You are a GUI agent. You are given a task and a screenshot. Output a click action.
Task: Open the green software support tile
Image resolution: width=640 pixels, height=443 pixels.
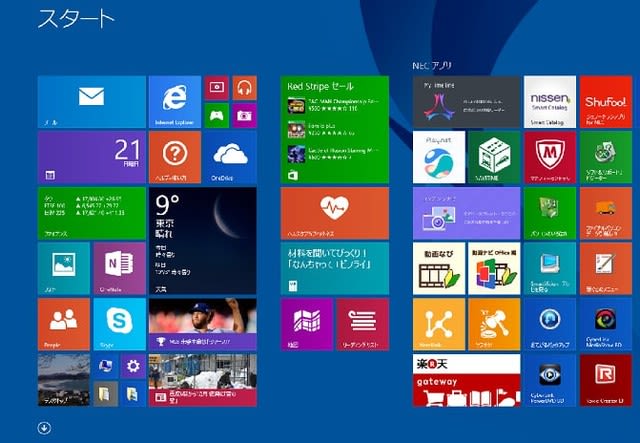(x=606, y=157)
